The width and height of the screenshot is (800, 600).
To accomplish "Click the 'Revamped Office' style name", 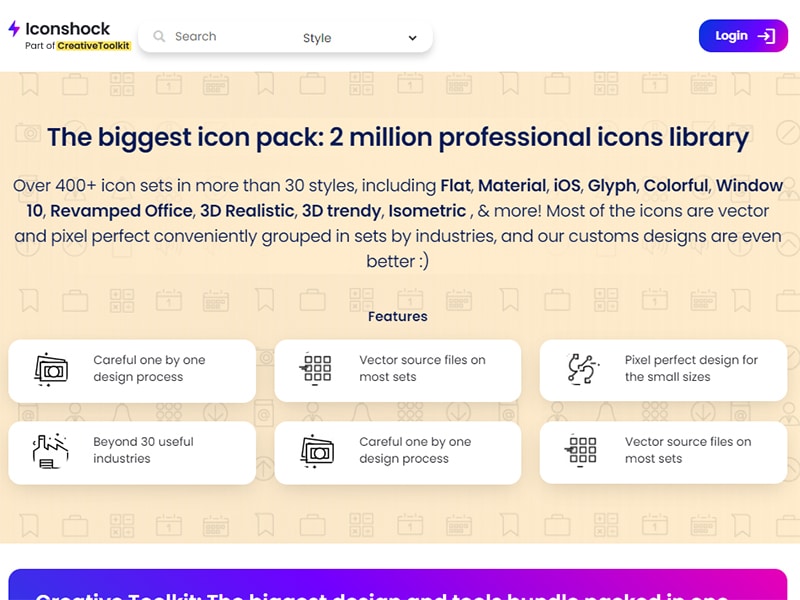I will coord(121,211).
